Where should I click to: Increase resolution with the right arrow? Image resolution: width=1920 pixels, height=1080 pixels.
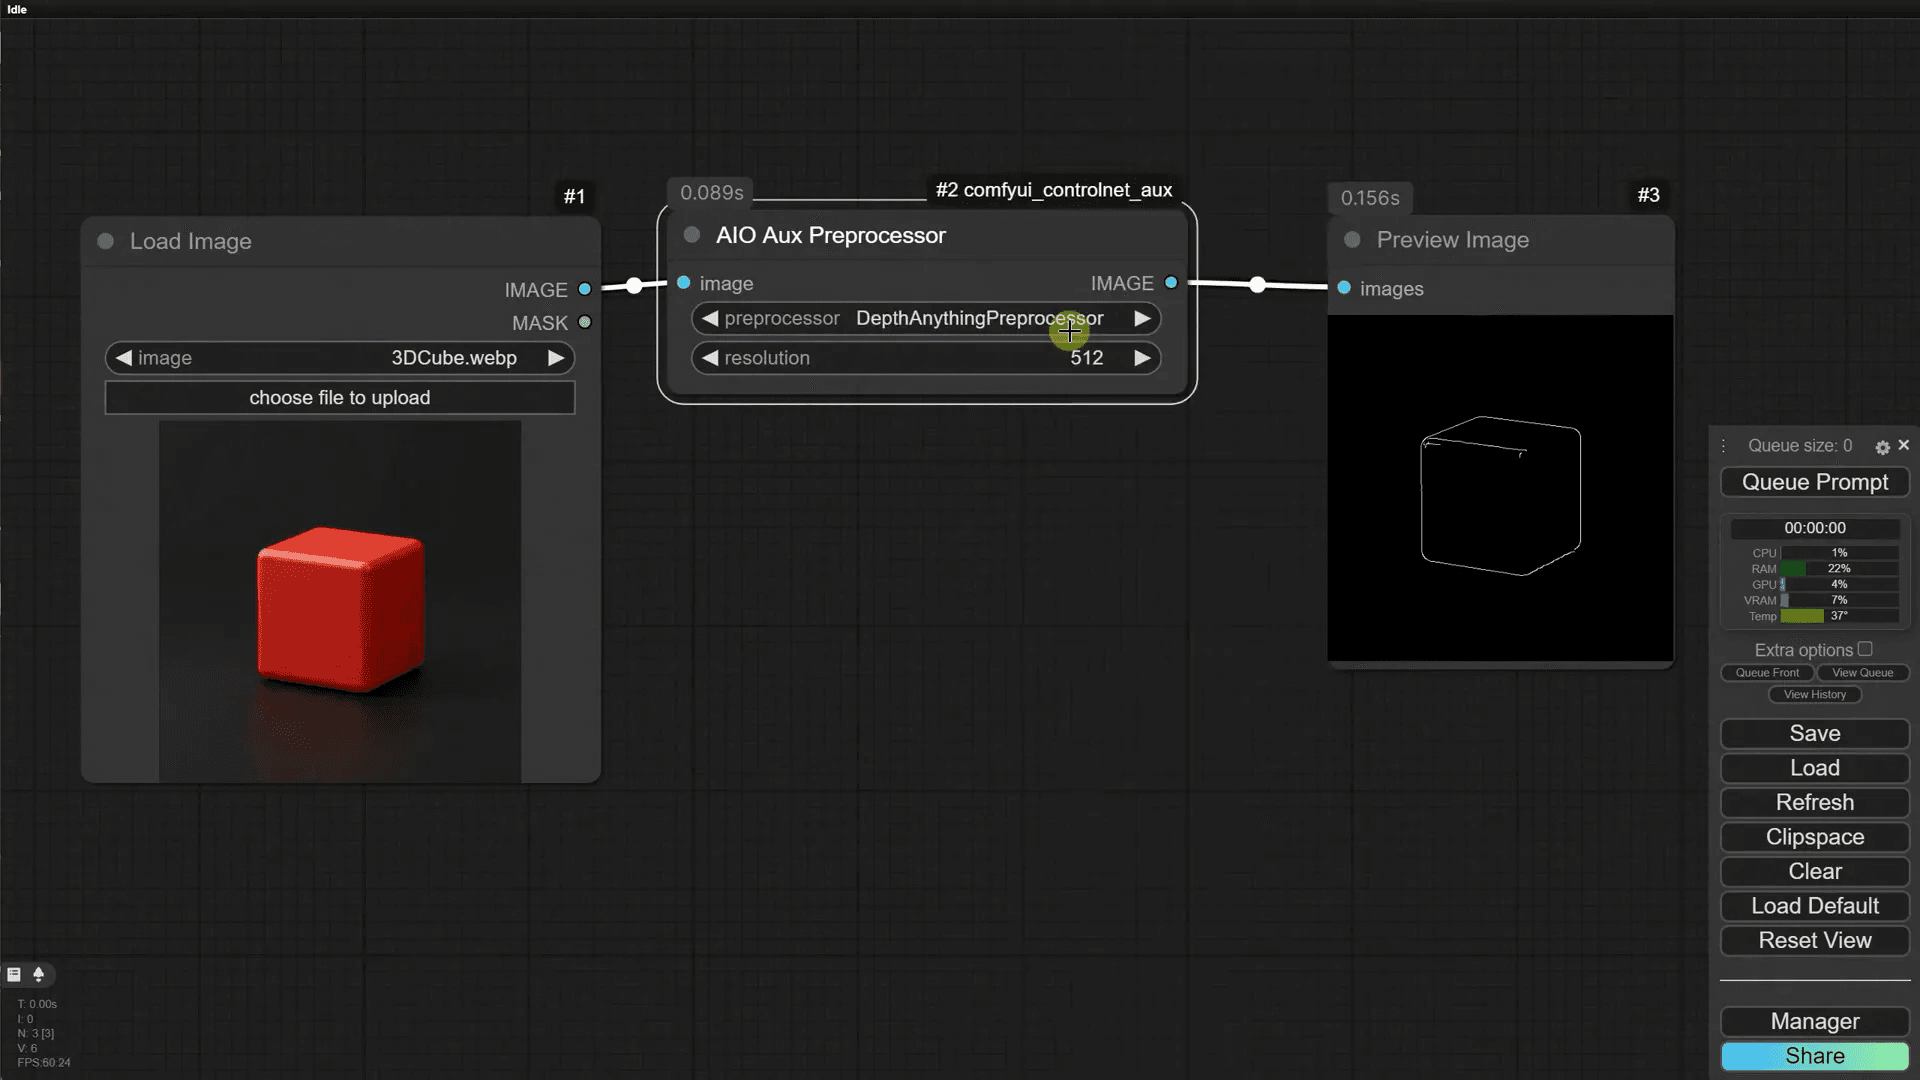coord(1142,358)
